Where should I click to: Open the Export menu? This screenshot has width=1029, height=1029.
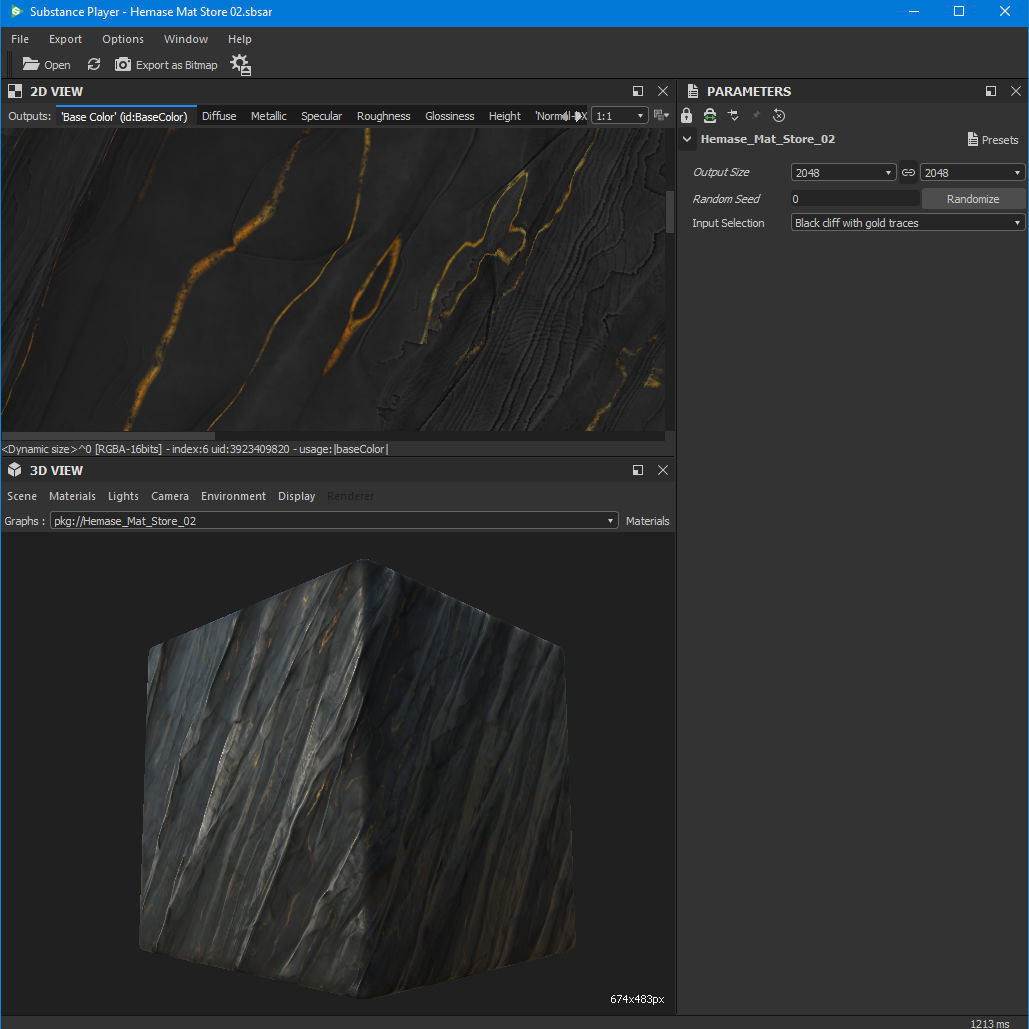coord(65,39)
